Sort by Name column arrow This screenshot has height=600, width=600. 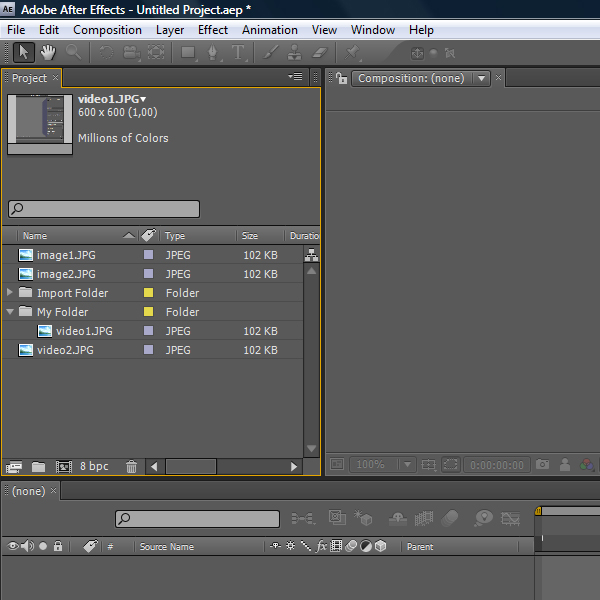(129, 235)
